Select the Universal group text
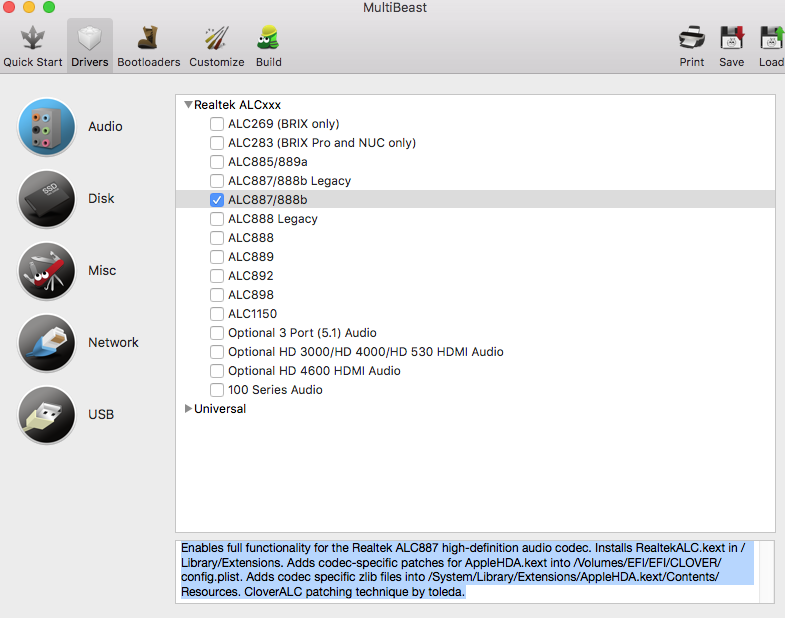Screen dimensions: 785x618 (220, 409)
